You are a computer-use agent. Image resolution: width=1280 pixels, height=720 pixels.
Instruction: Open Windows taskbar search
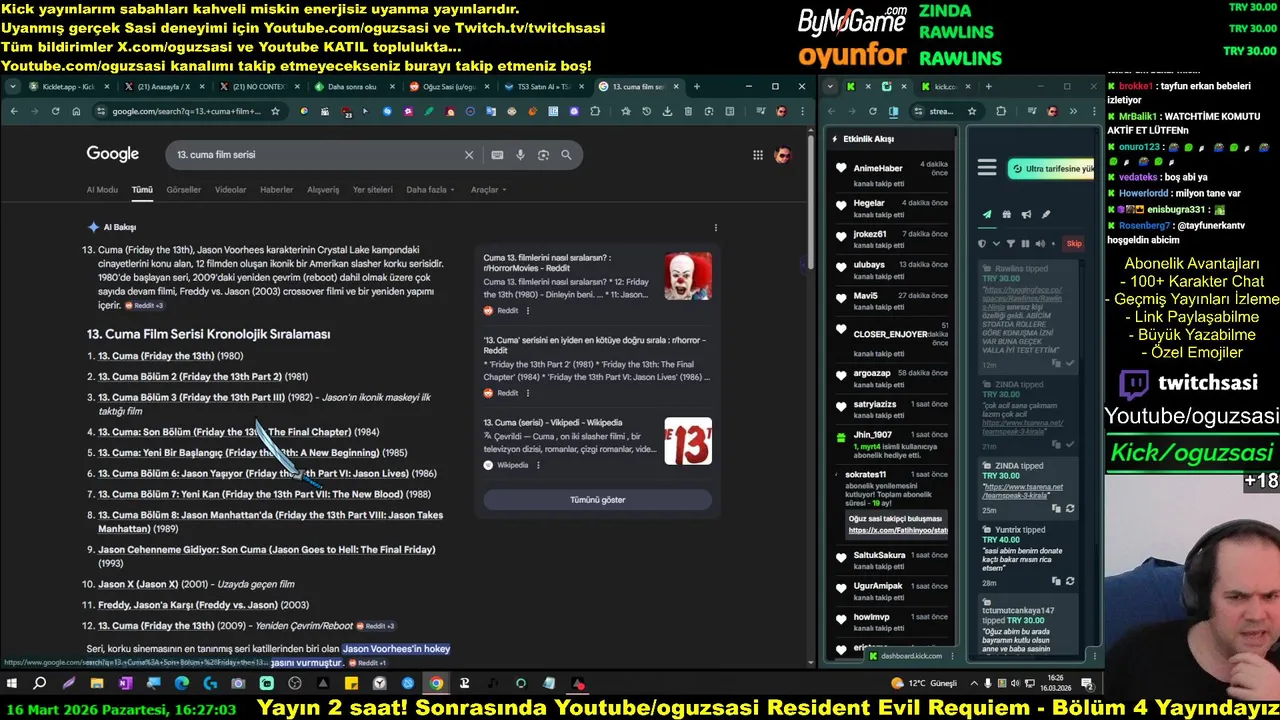tap(40, 684)
